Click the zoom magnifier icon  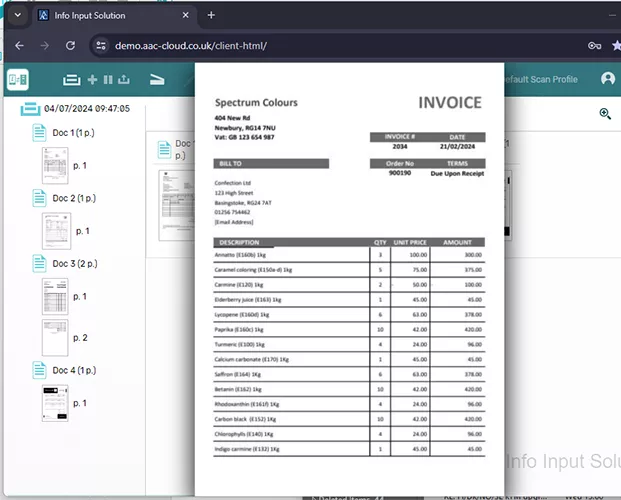[x=605, y=114]
